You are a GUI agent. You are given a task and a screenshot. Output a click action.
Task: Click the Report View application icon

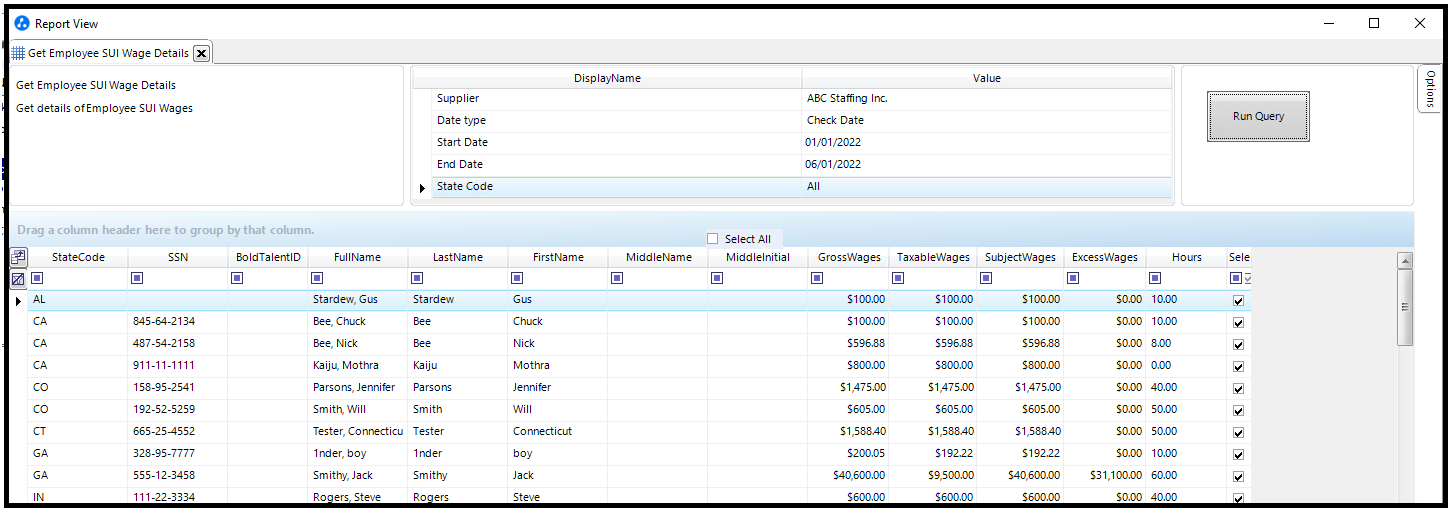[x=22, y=23]
